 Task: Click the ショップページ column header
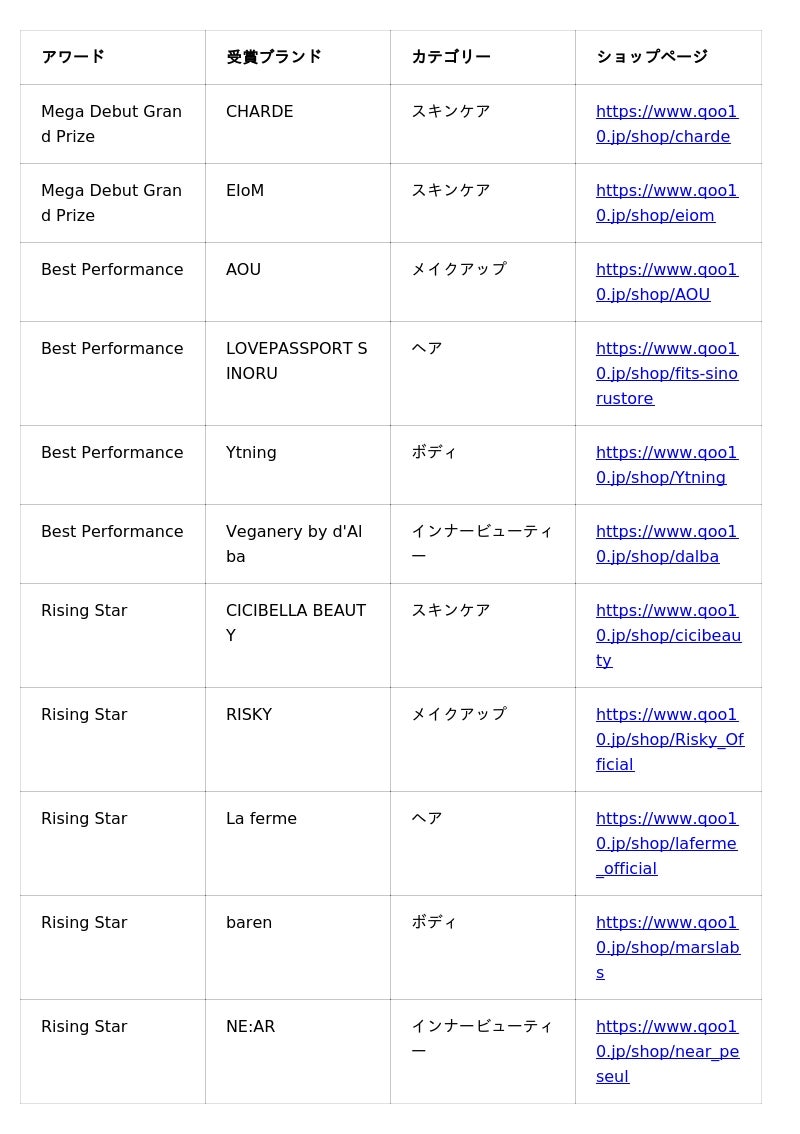pos(652,57)
